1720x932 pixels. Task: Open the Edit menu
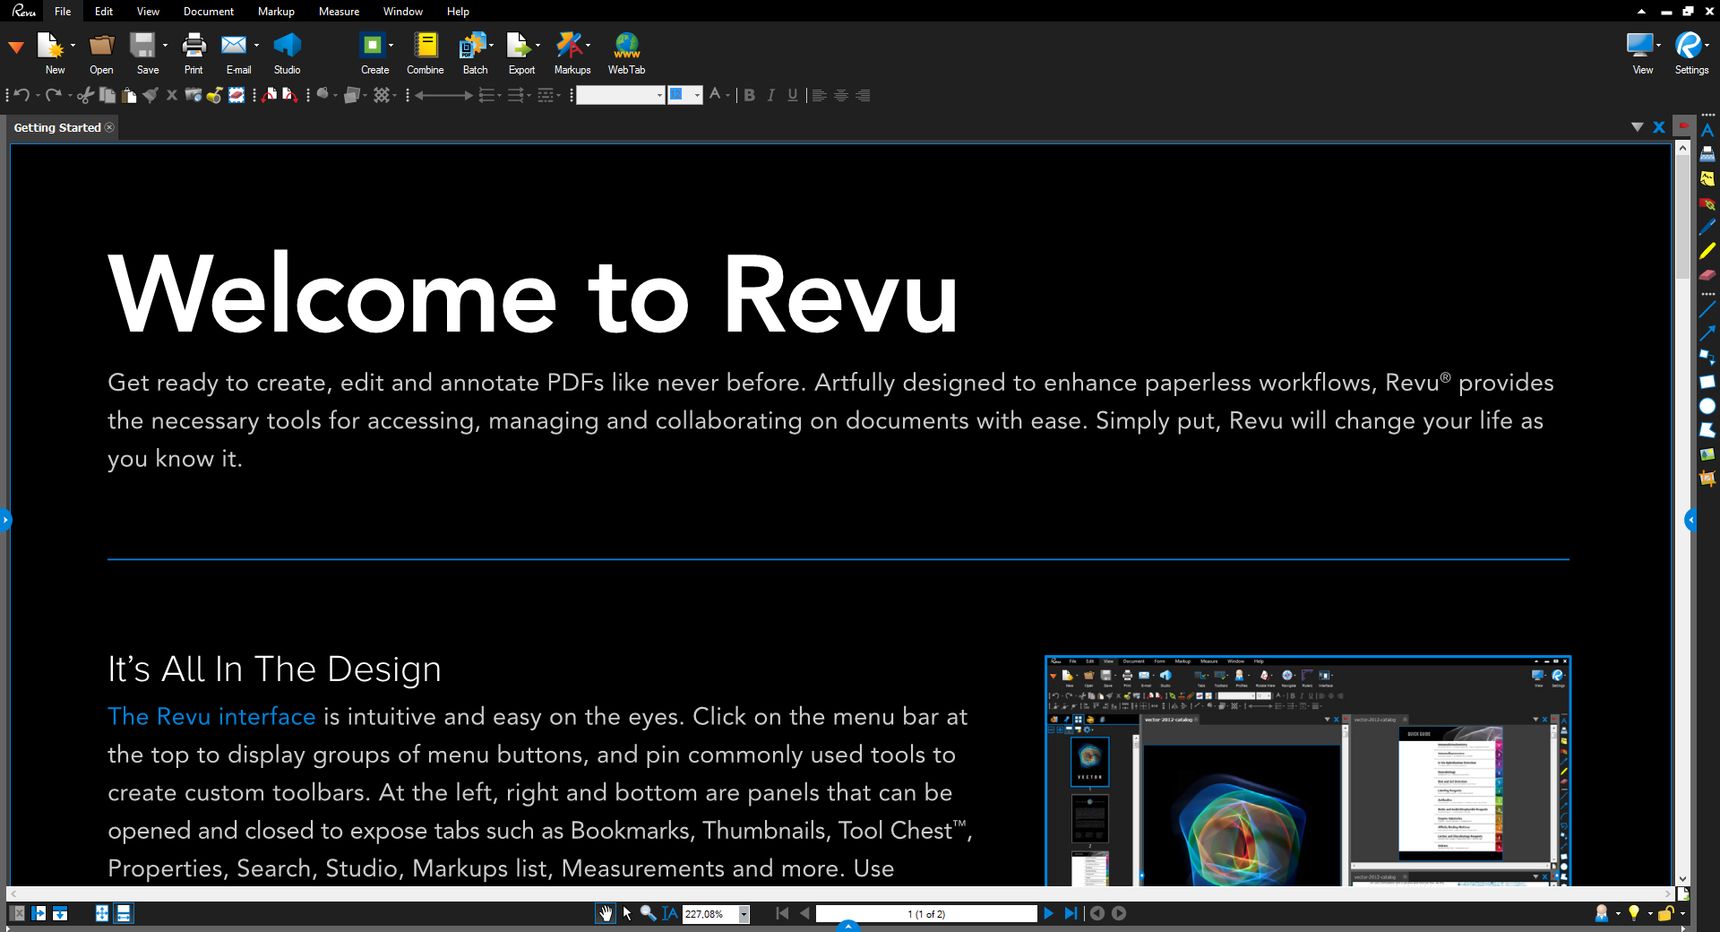click(104, 11)
